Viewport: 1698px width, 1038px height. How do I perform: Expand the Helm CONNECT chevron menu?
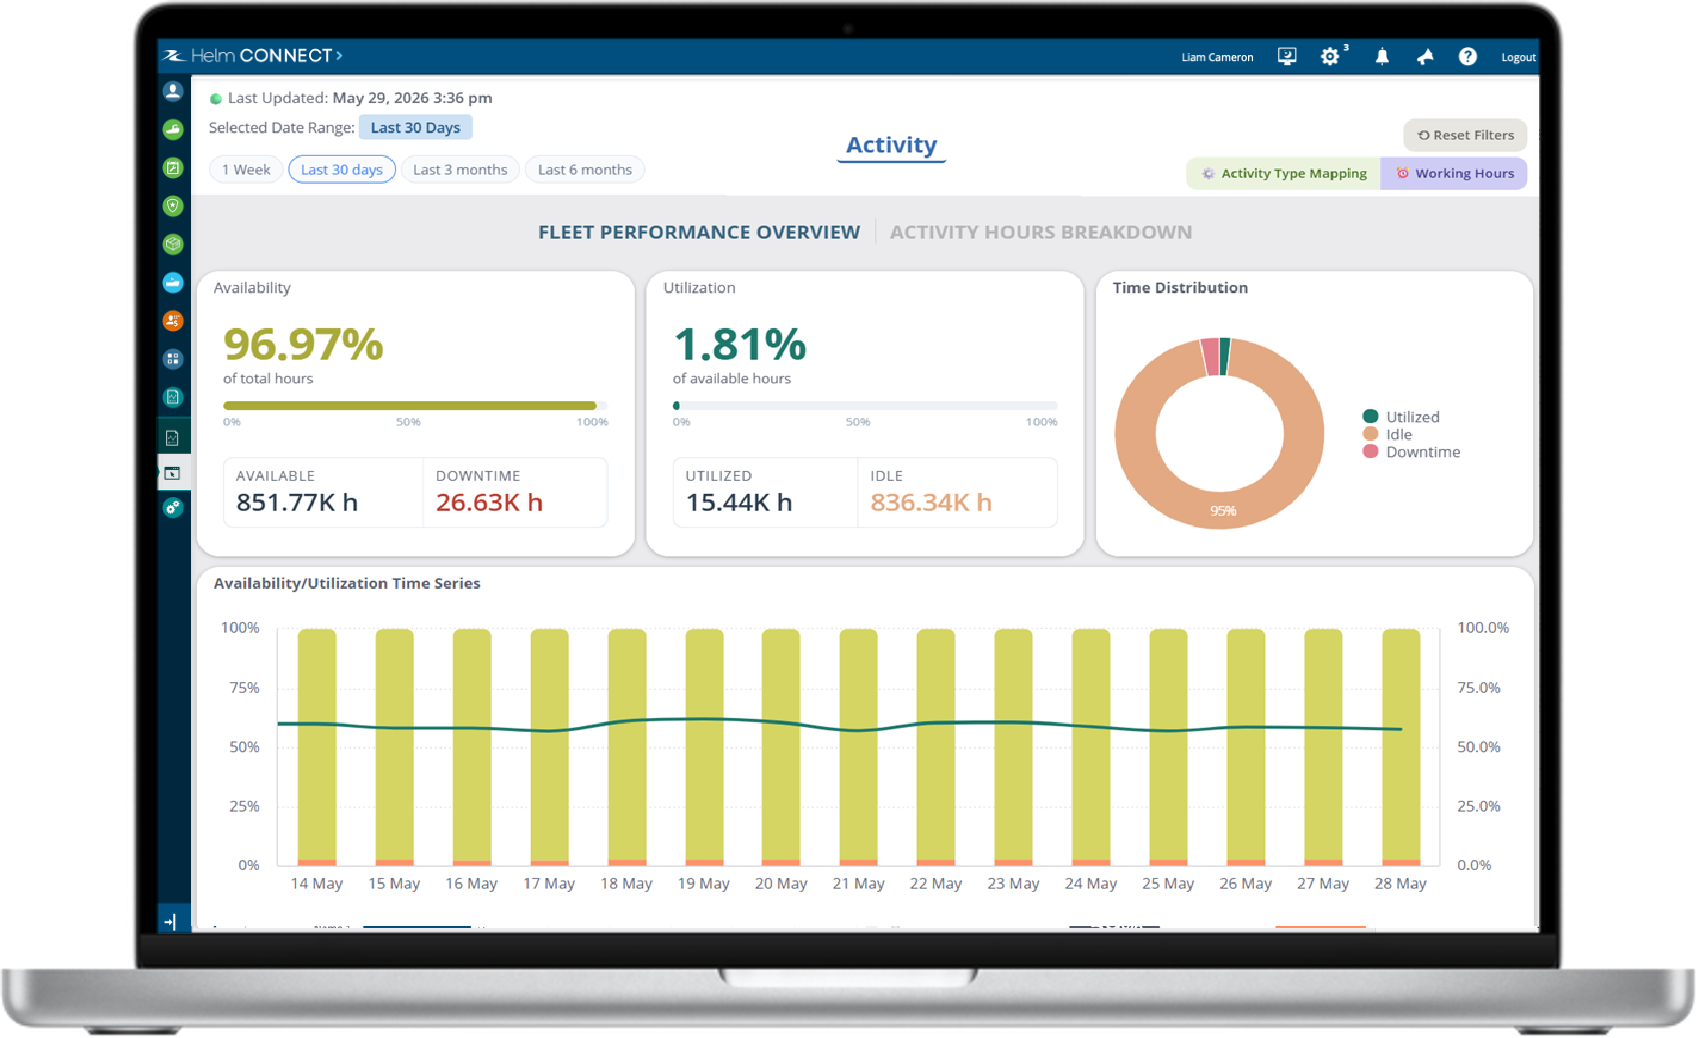(x=340, y=56)
